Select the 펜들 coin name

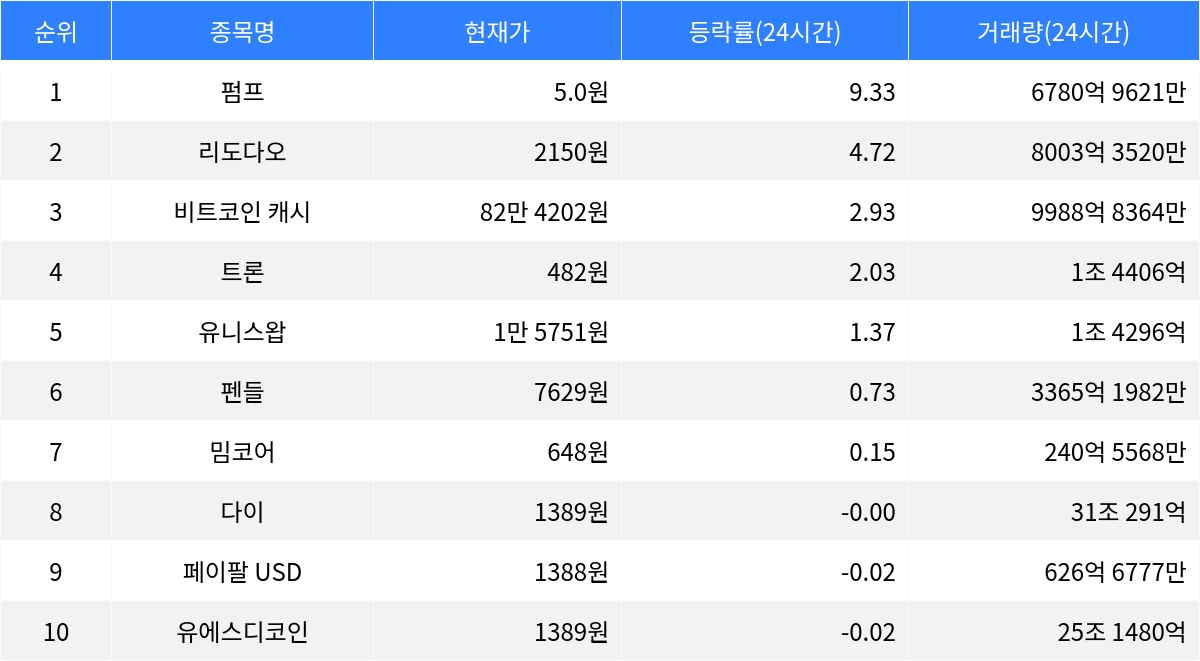[242, 392]
